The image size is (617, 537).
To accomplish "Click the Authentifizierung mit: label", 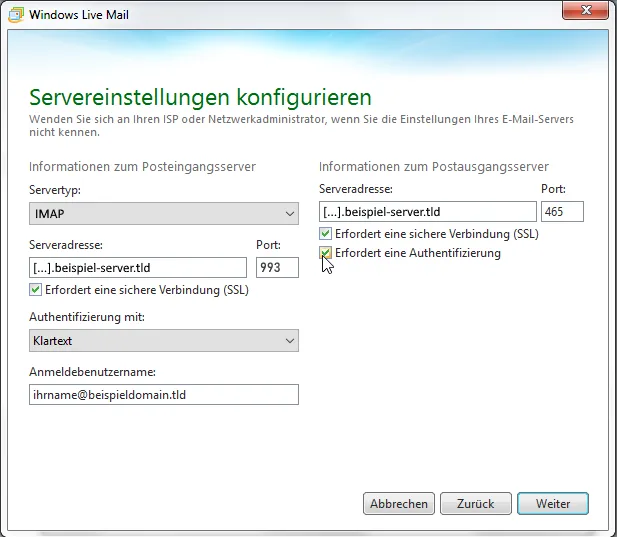I will tap(87, 317).
